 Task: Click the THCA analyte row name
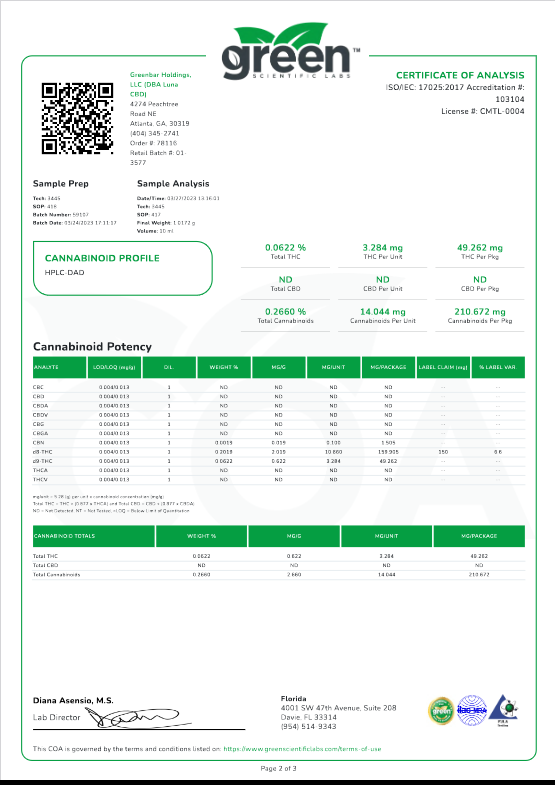[40, 470]
